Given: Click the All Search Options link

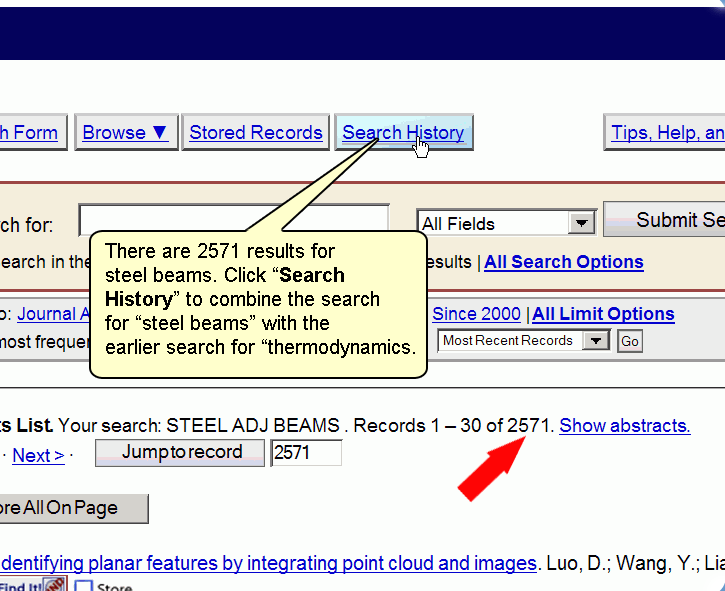Looking at the screenshot, I should click(563, 262).
